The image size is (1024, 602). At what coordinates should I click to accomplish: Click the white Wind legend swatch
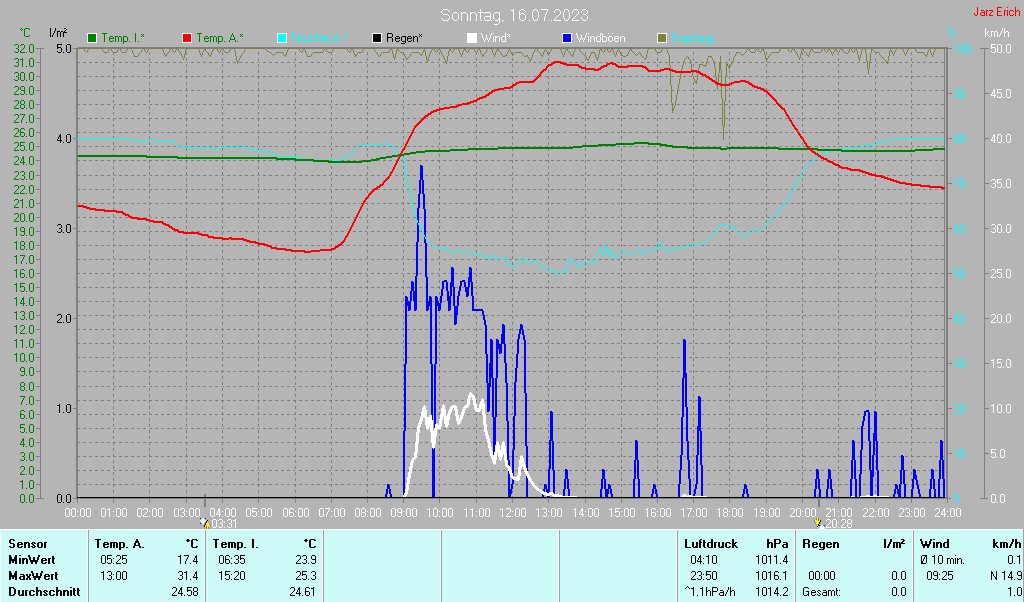[472, 39]
